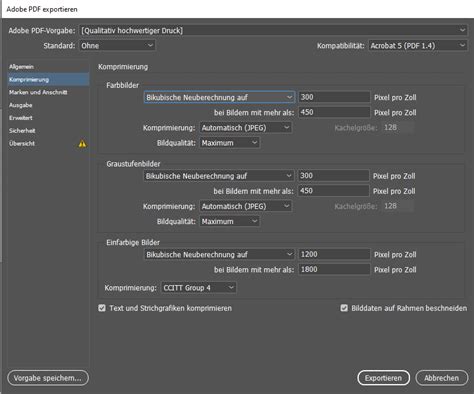Select the Marken und Anschnitt section
The height and width of the screenshot is (394, 474).
pos(48,92)
